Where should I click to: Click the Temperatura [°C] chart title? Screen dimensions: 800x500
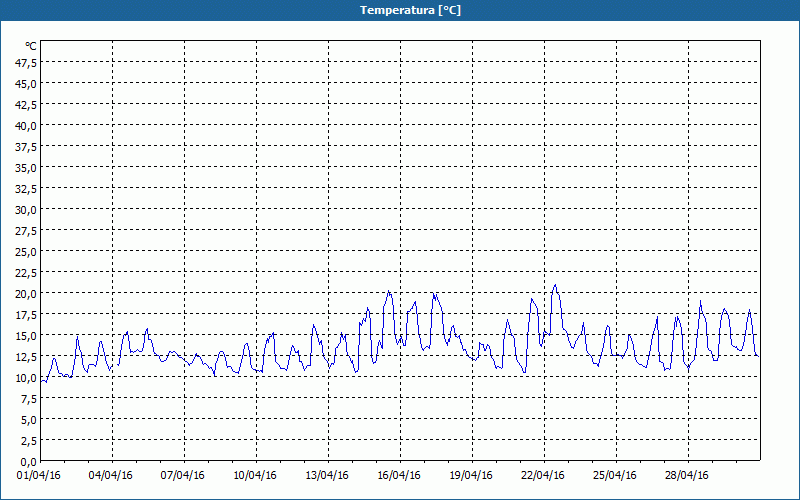[410, 10]
